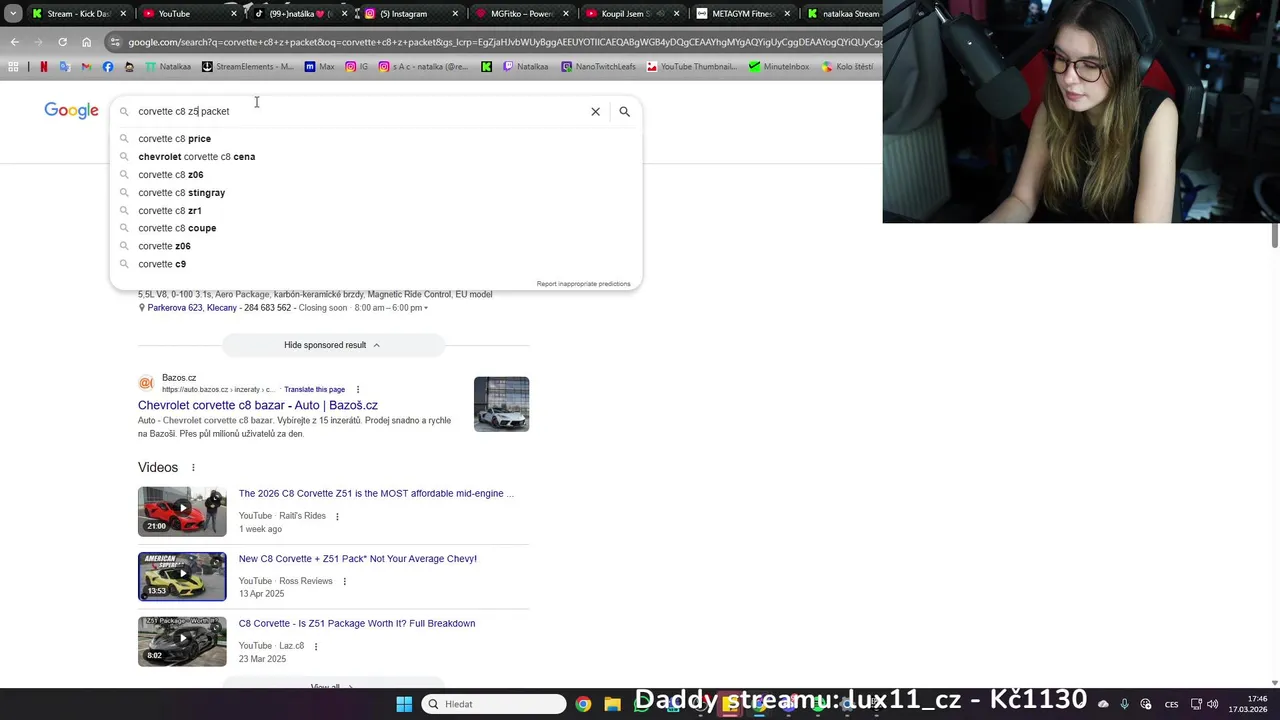The image size is (1280, 720).
Task: Open Videos section options menu
Action: tap(193, 468)
